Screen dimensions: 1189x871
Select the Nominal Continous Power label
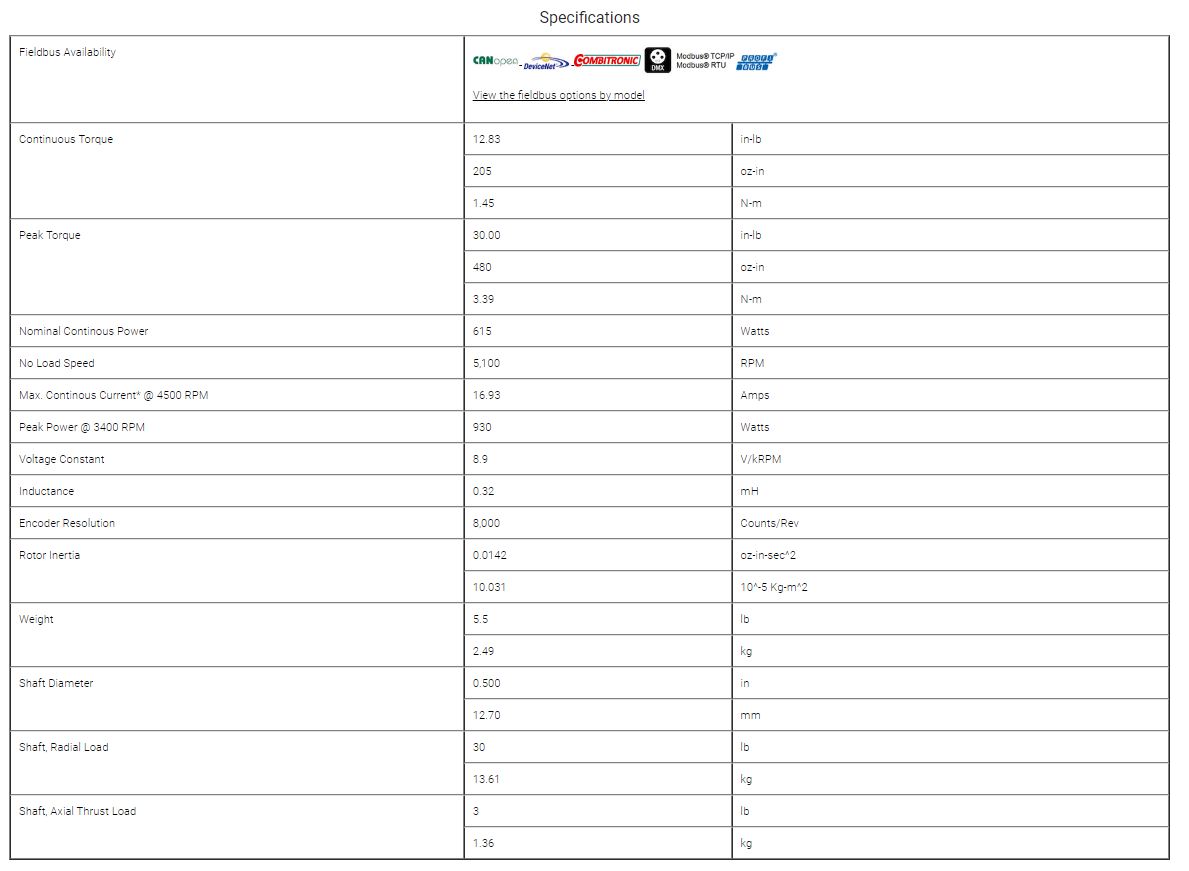(83, 331)
